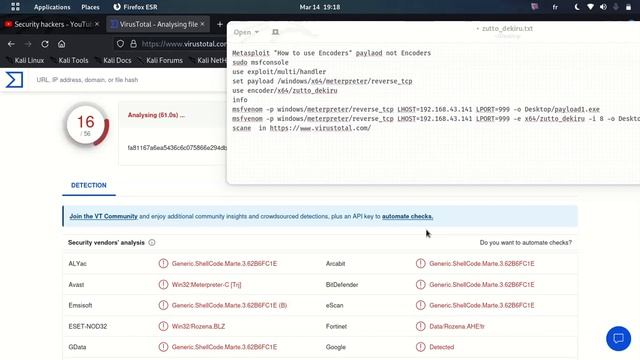Viewport: 640px width, 360px height.
Task: Click alert icon in Emsisoft row
Action: pyautogui.click(x=163, y=305)
